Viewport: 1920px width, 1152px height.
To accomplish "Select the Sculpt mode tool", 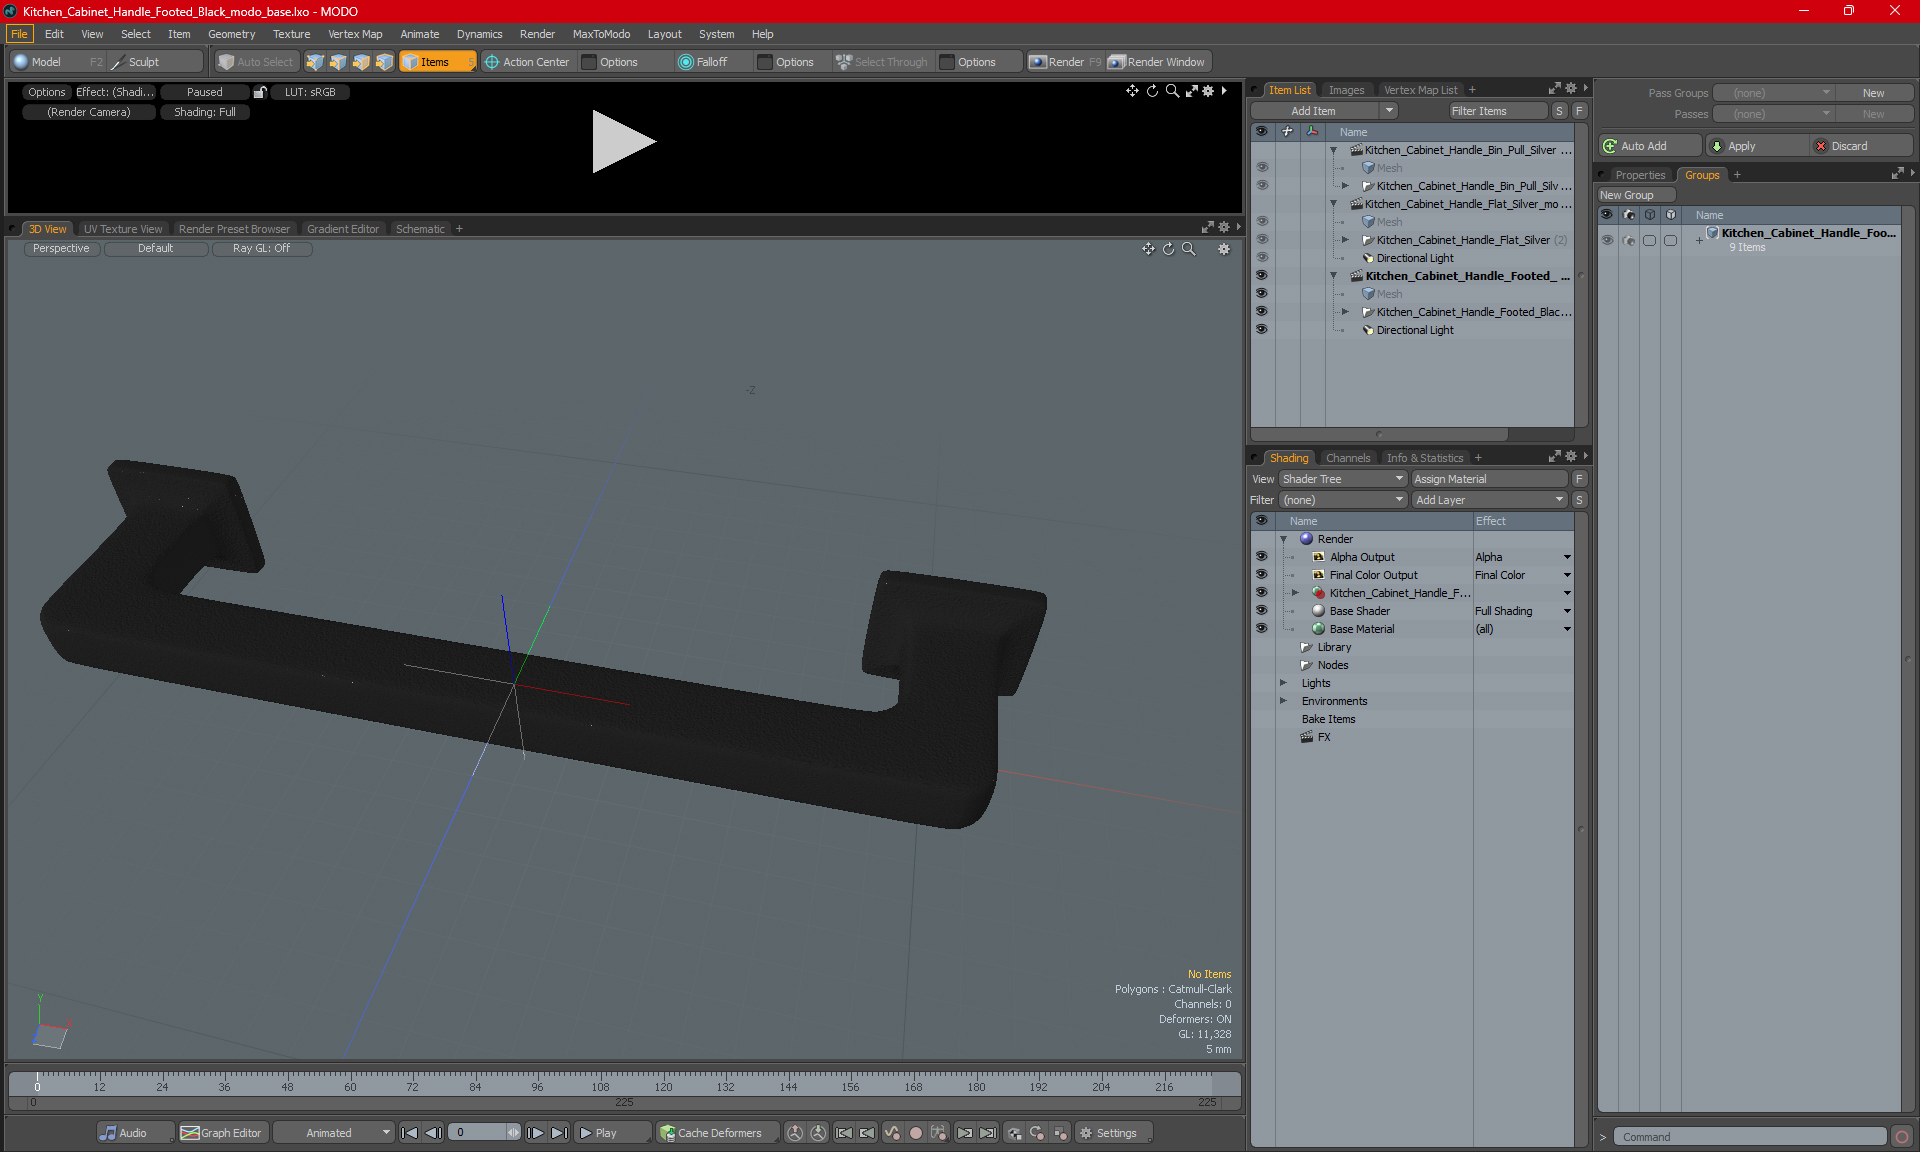I will tap(144, 62).
